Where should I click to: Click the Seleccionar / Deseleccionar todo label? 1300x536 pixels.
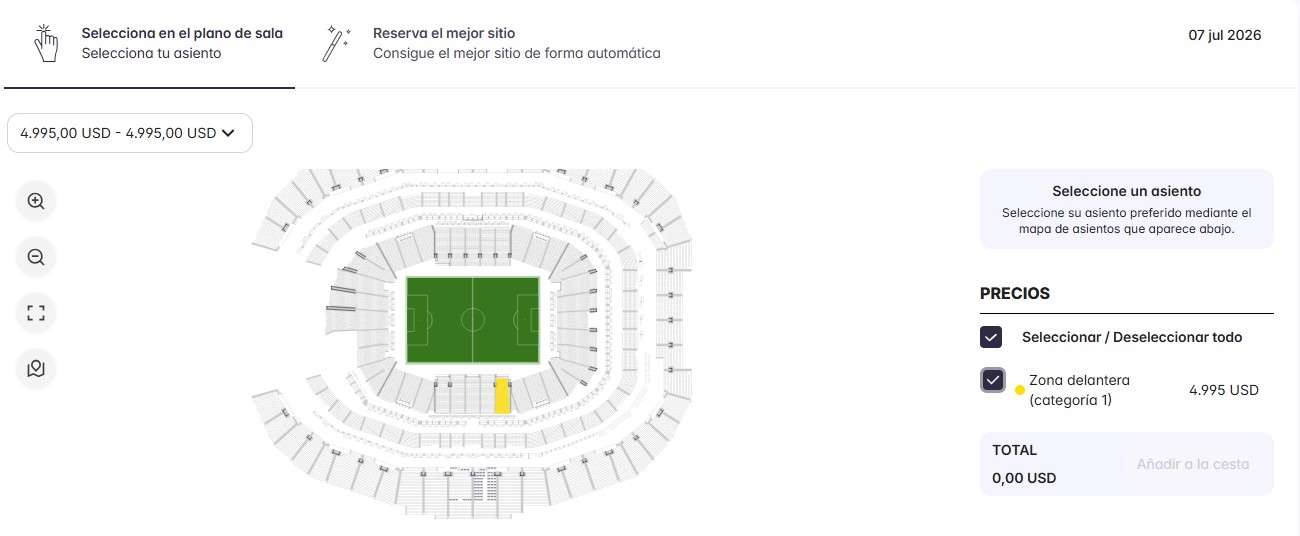pyautogui.click(x=1132, y=337)
